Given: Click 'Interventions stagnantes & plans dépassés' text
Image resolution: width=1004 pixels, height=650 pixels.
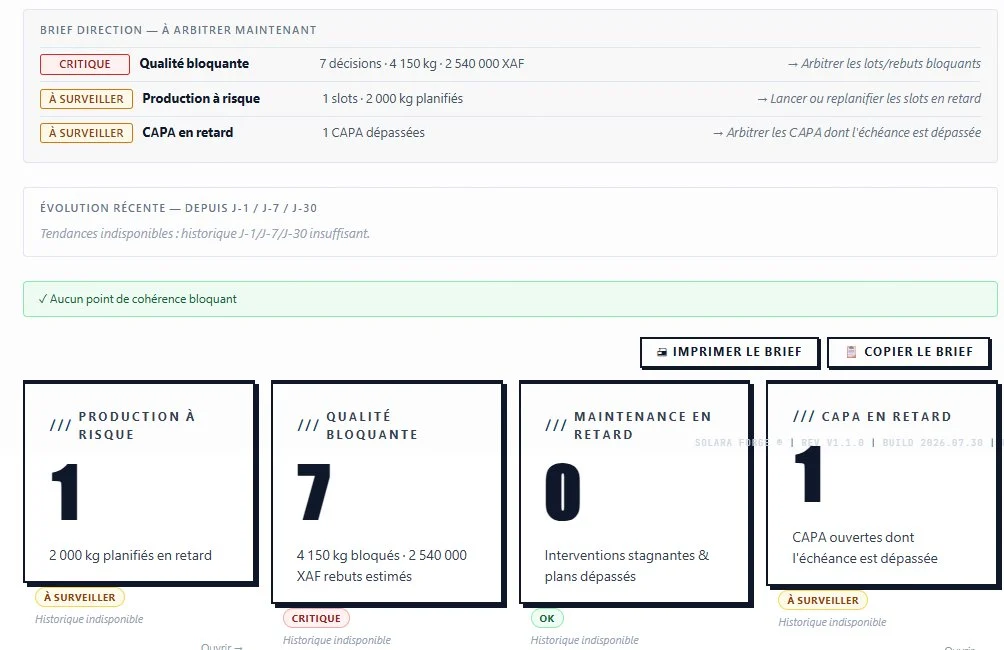Looking at the screenshot, I should pos(627,565).
